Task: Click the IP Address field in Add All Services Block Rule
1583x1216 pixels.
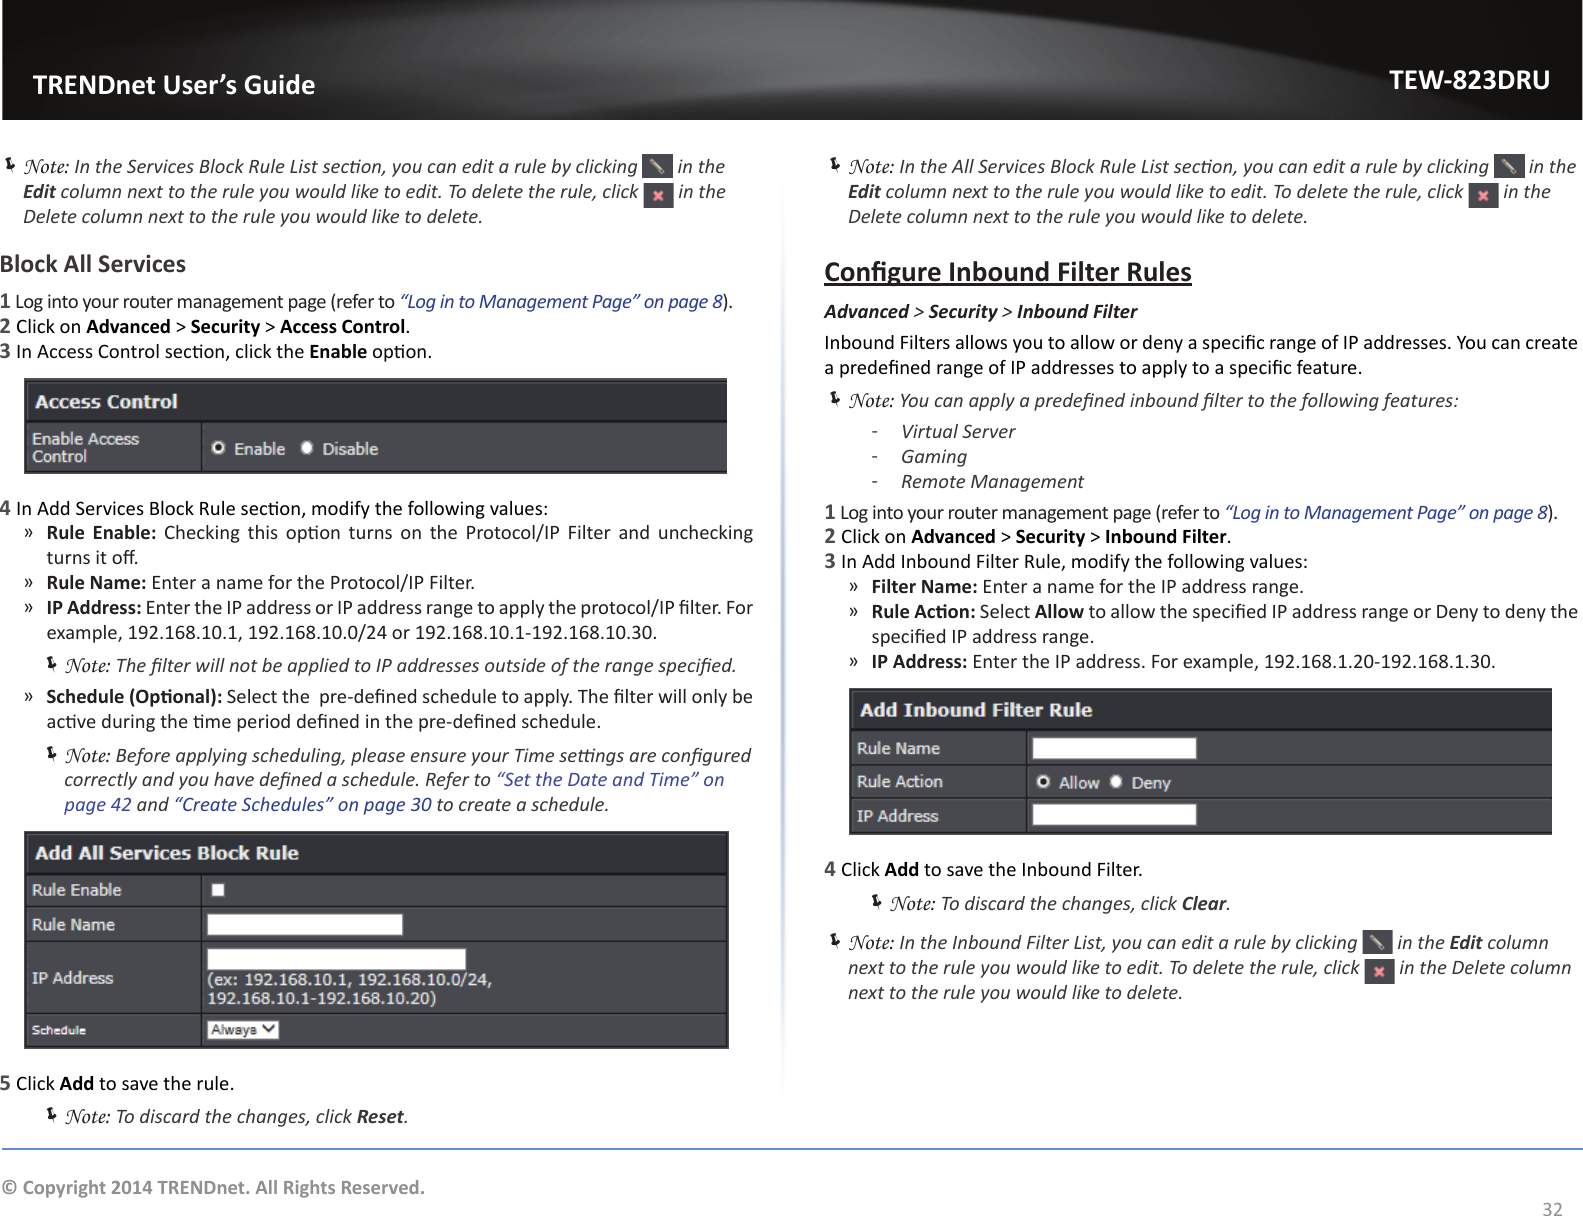Action: pyautogui.click(x=337, y=959)
